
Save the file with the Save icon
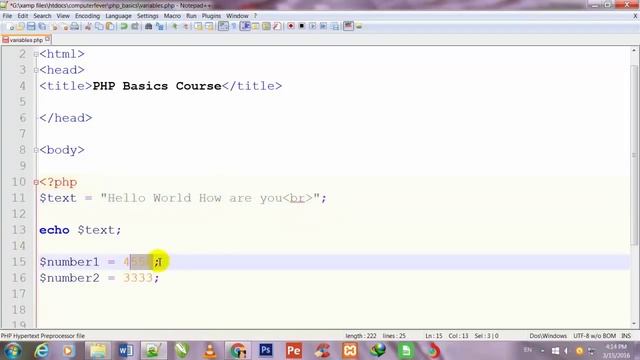click(x=31, y=27)
